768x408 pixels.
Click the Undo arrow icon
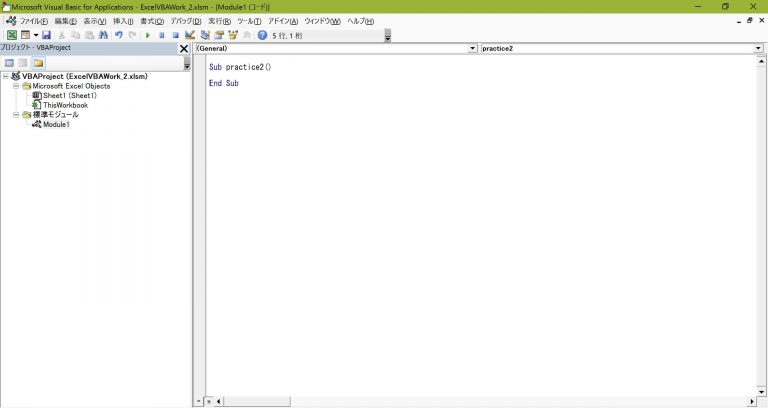tap(118, 35)
